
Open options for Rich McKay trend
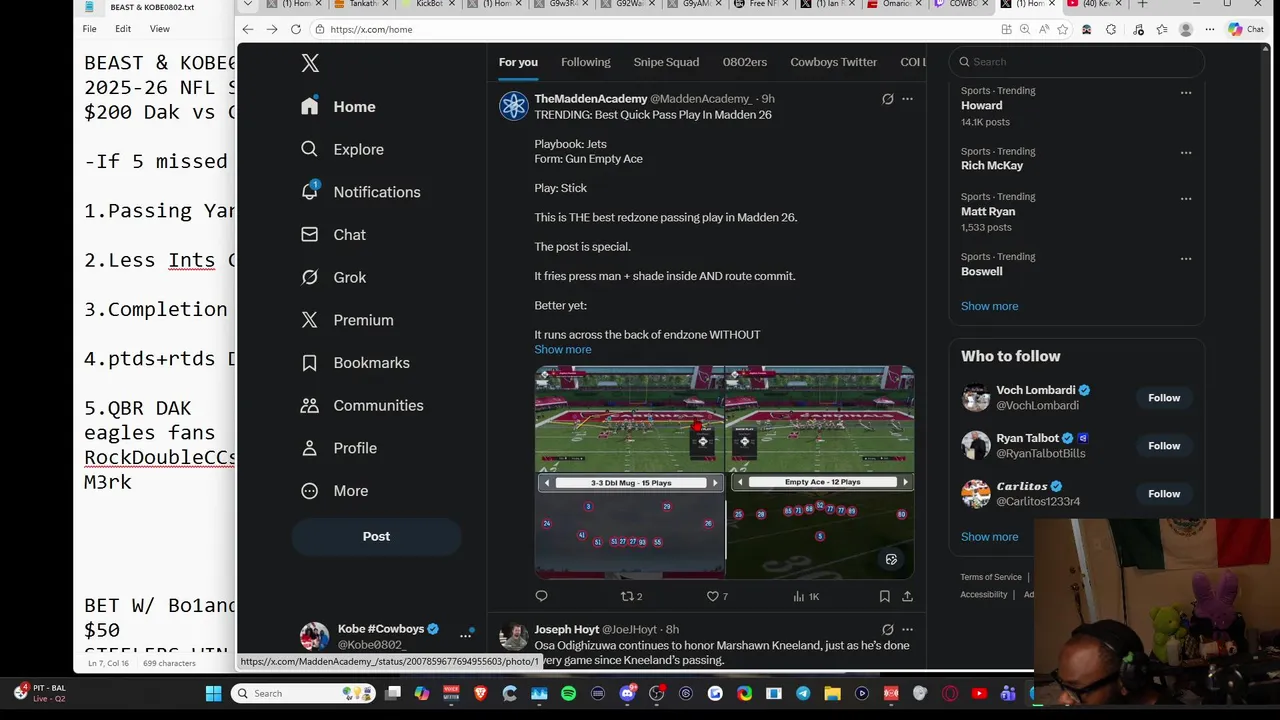(x=1186, y=153)
